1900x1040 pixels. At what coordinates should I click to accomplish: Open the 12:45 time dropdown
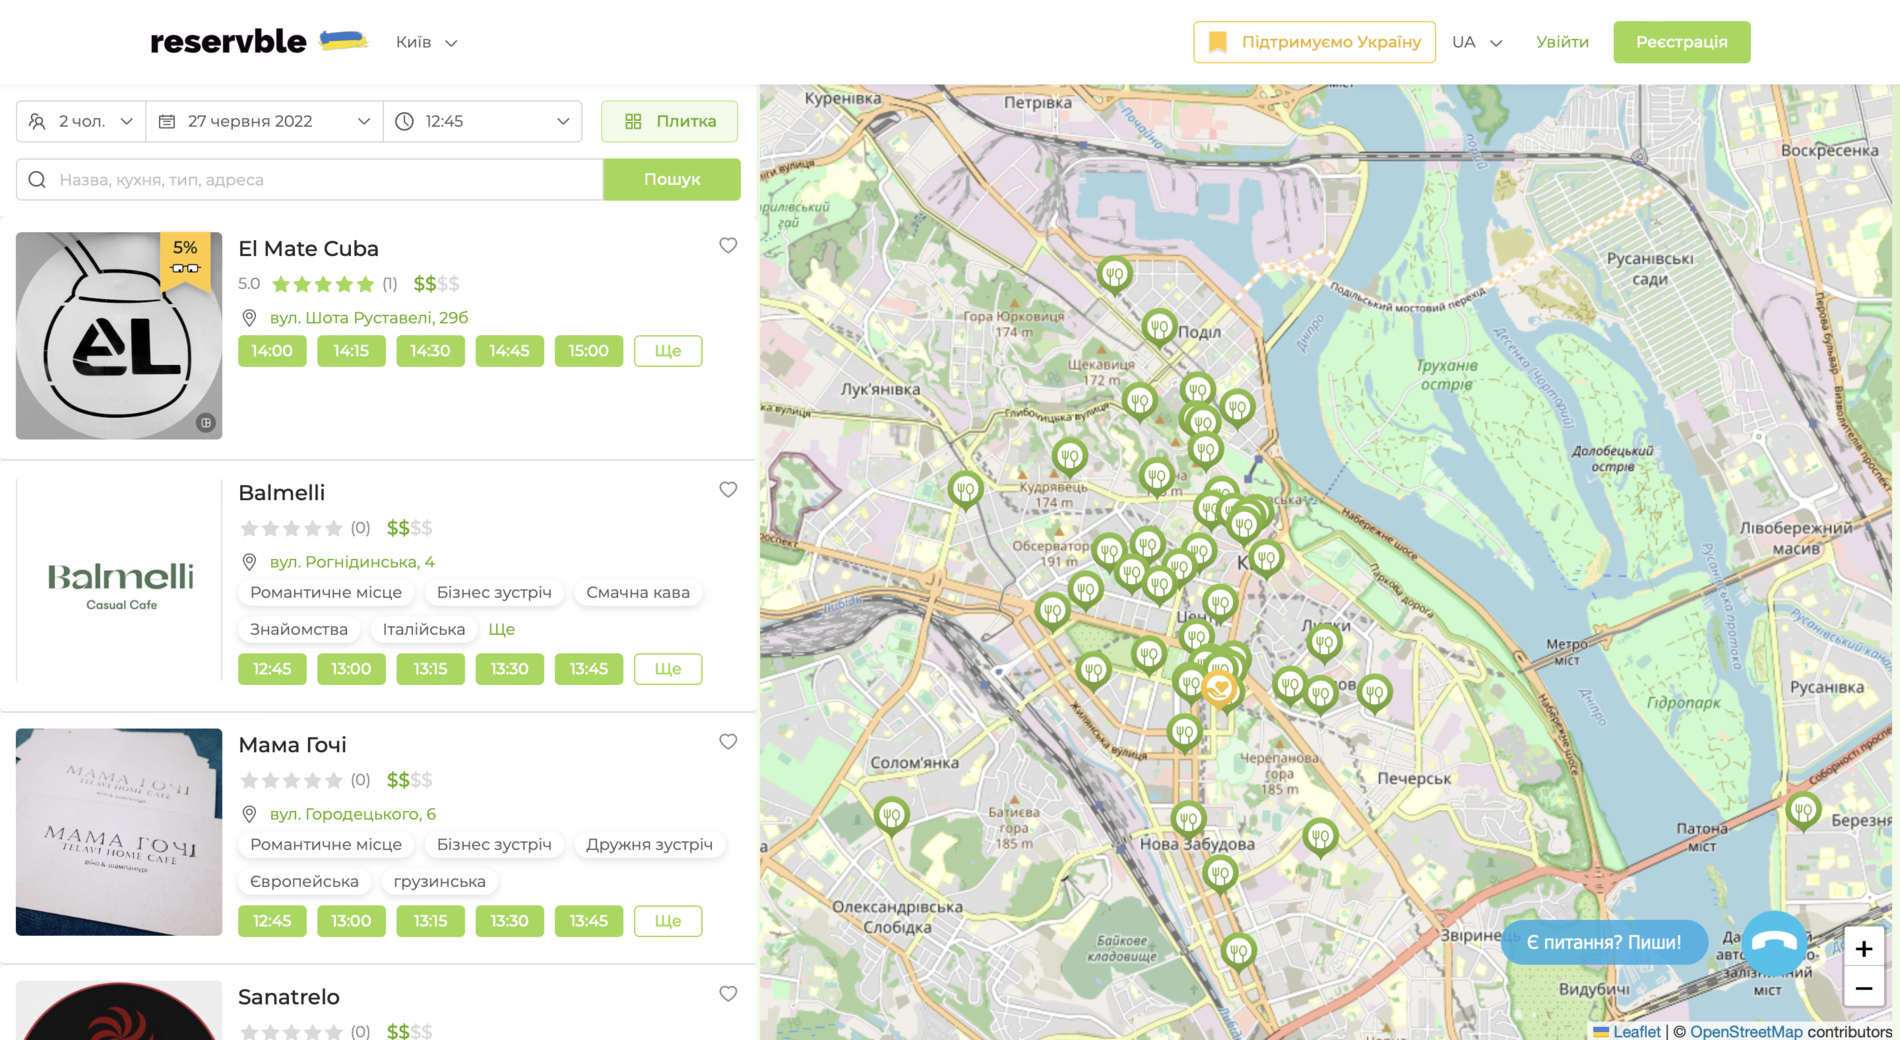482,121
